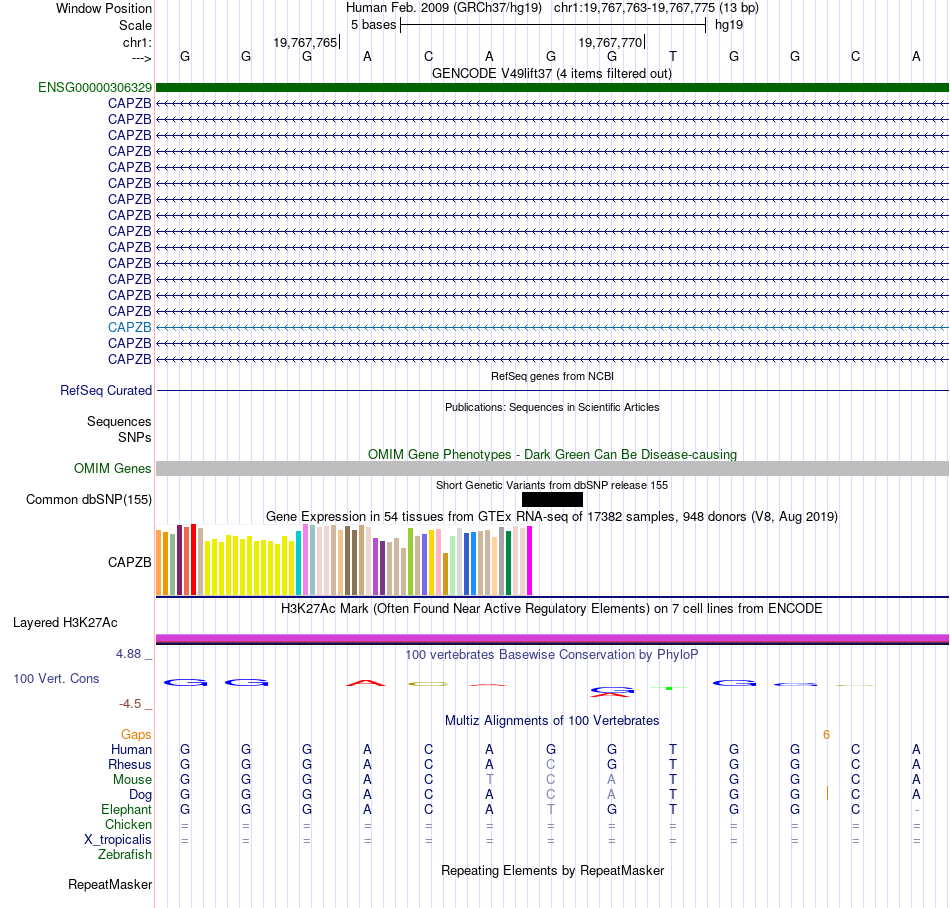Click the 'chr1:' ruler label
The width and height of the screenshot is (950, 908).
tap(137, 43)
